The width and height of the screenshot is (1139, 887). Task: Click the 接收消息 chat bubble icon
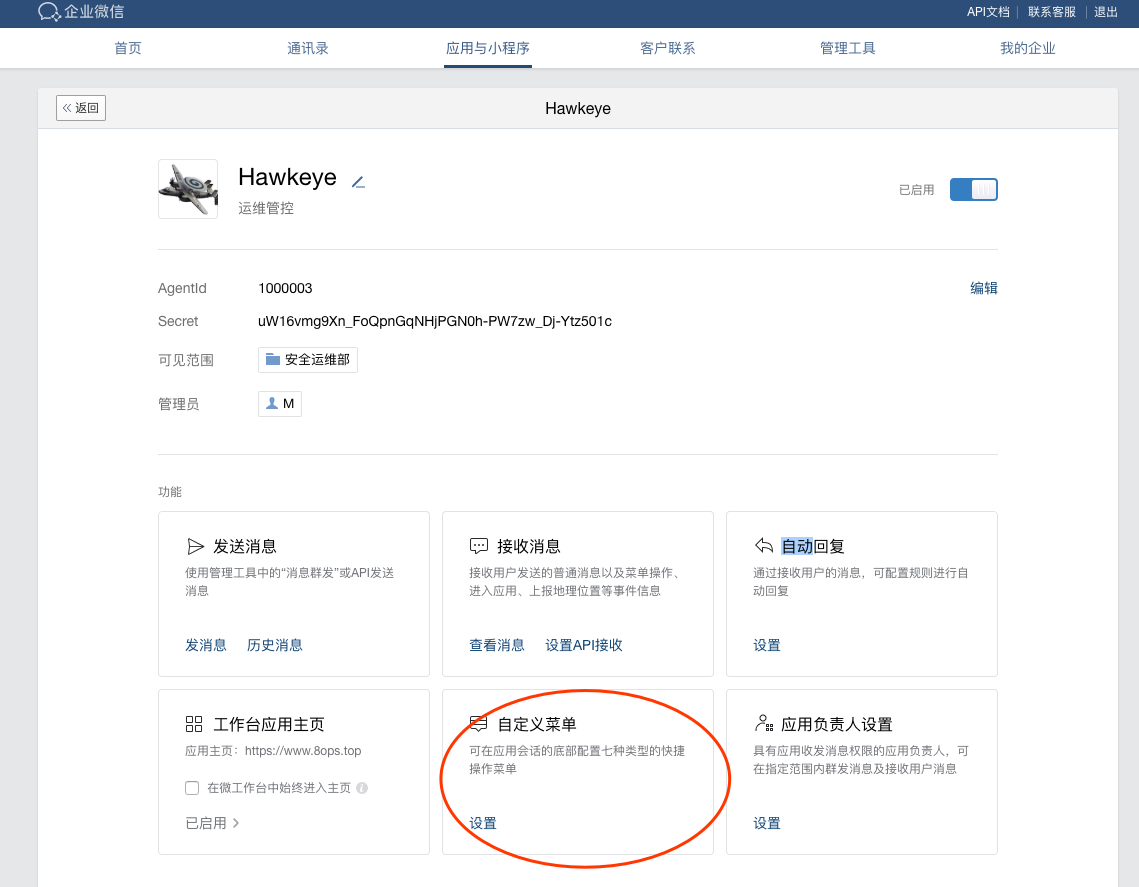tap(479, 546)
